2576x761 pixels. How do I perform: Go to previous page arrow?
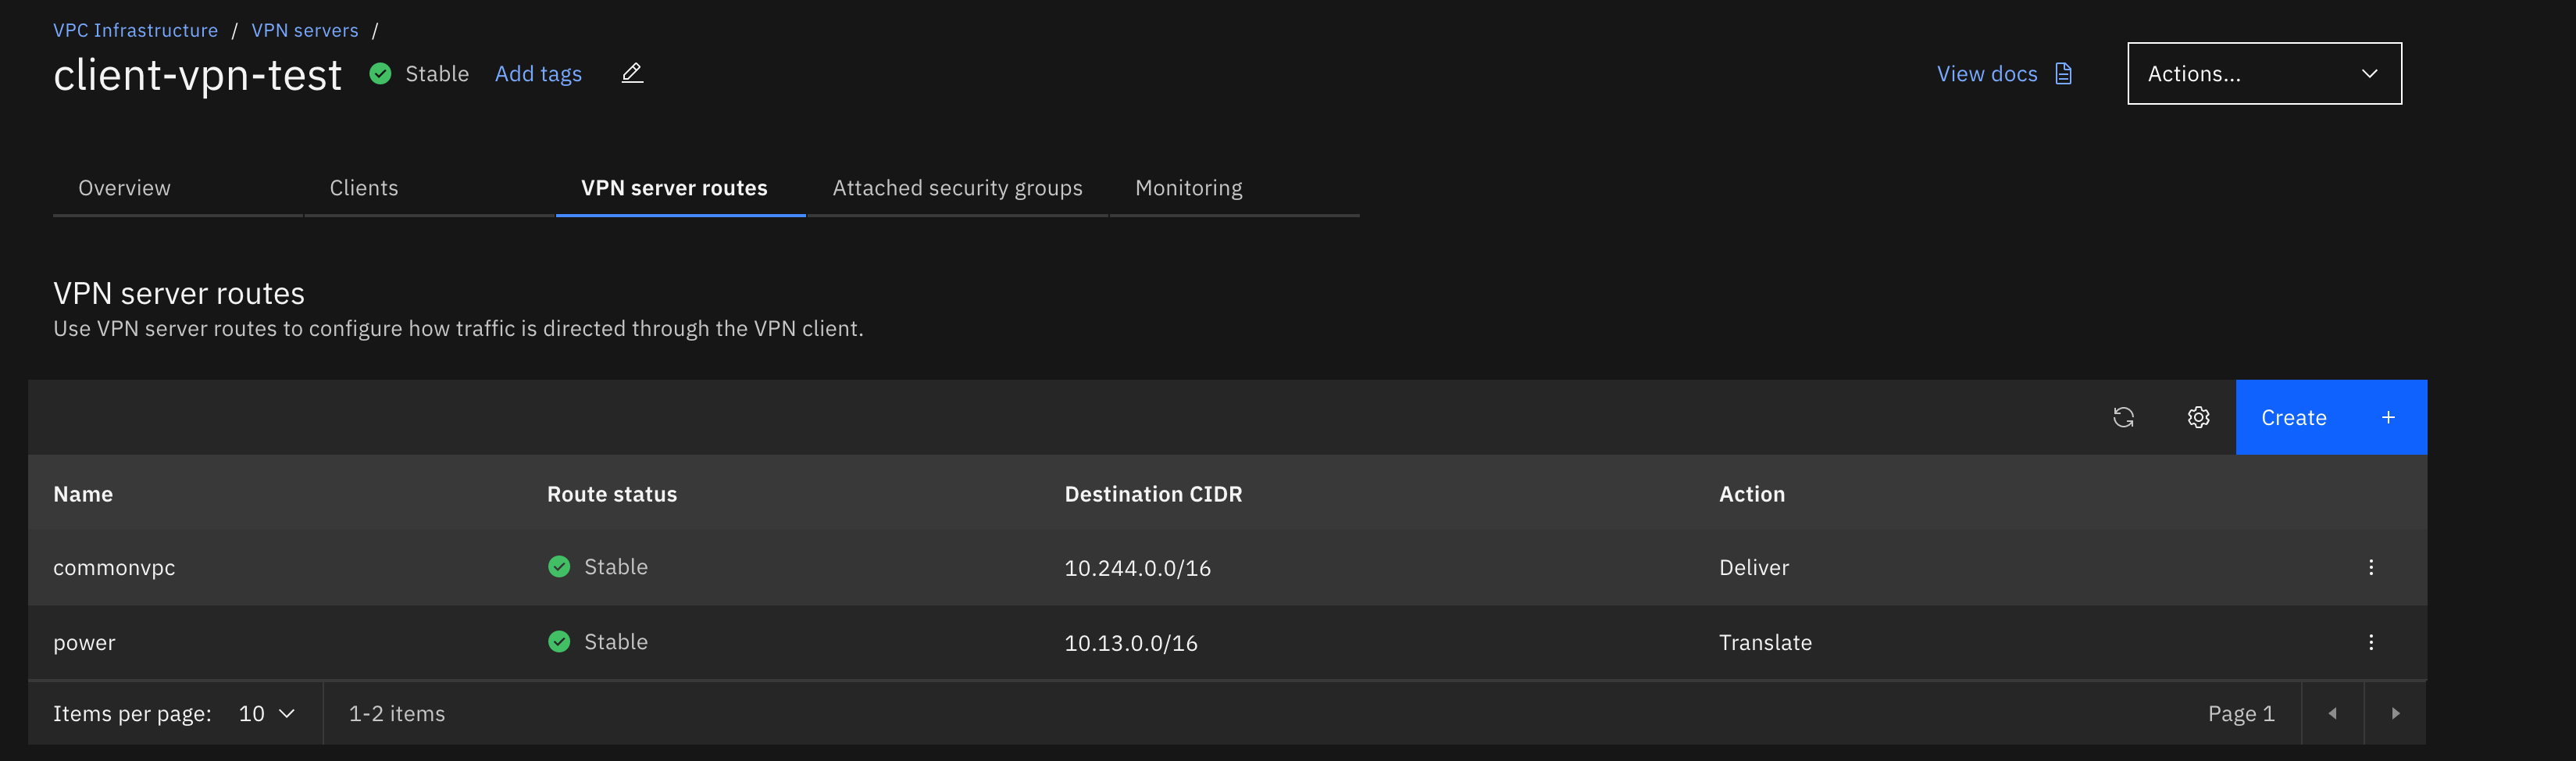pyautogui.click(x=2332, y=713)
